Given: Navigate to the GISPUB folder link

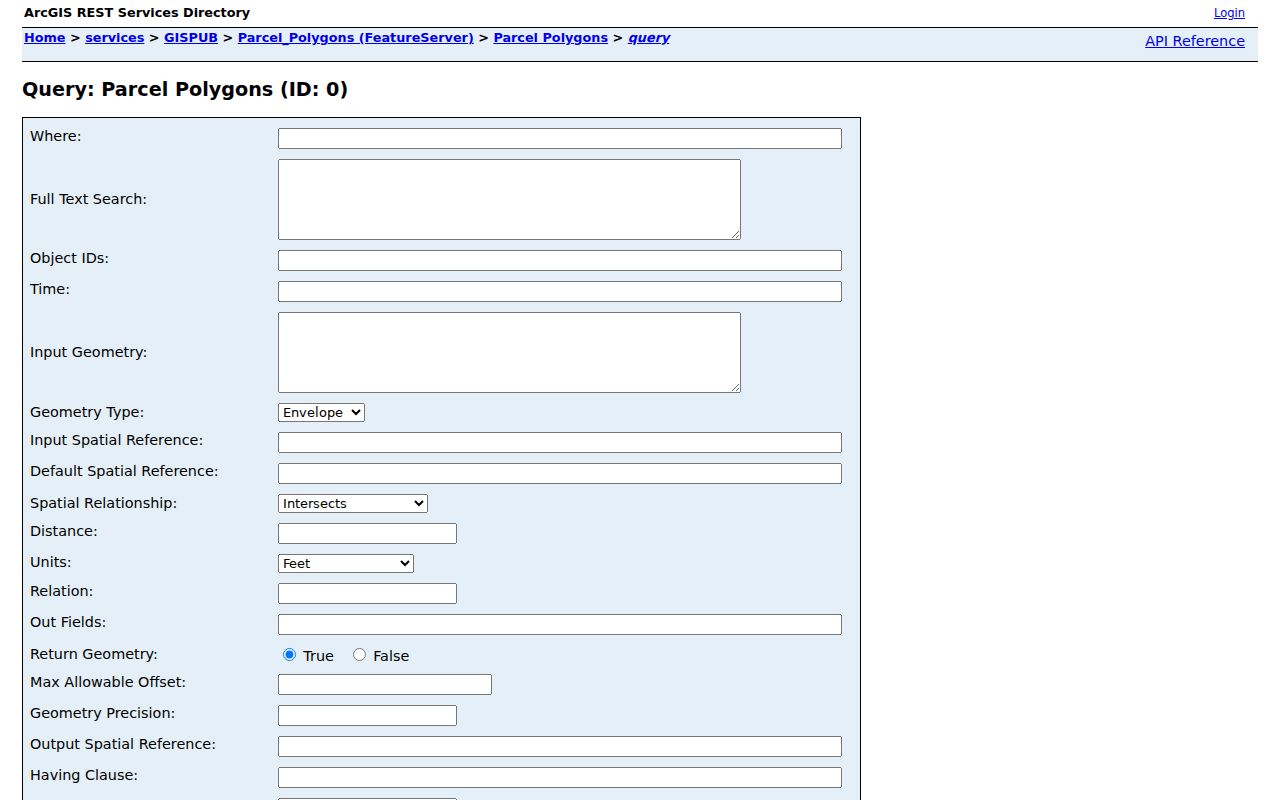Looking at the screenshot, I should coord(192,38).
